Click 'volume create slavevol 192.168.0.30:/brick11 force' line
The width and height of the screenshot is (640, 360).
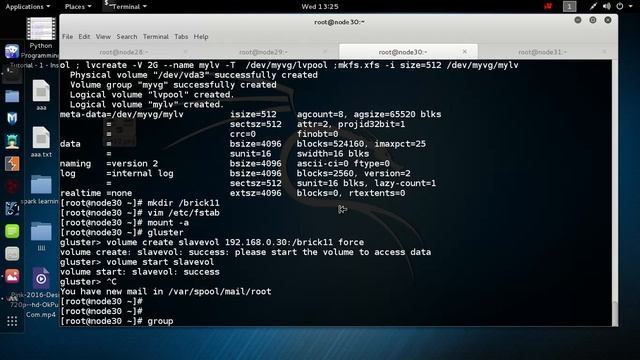(212, 242)
